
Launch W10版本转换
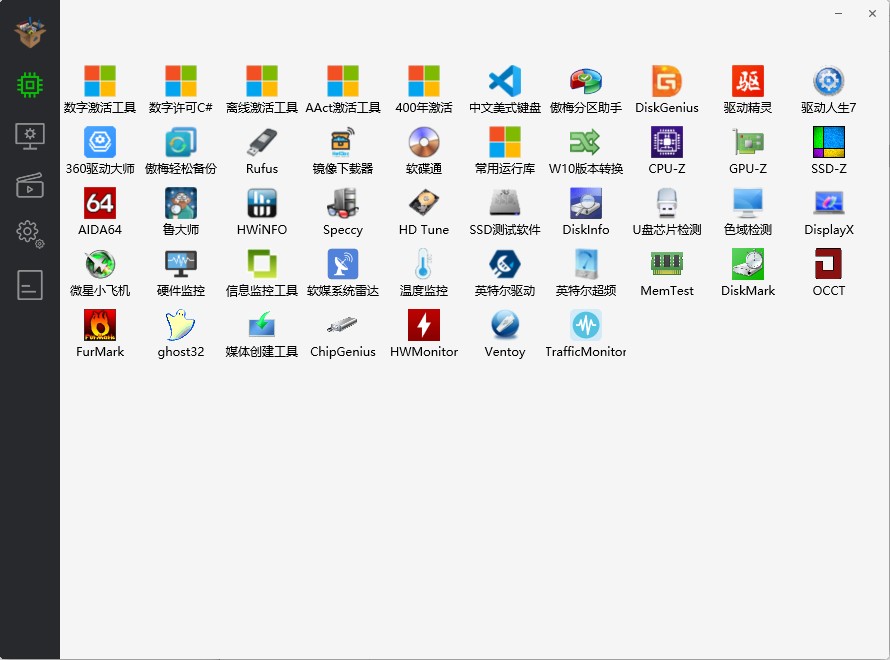pyautogui.click(x=586, y=151)
